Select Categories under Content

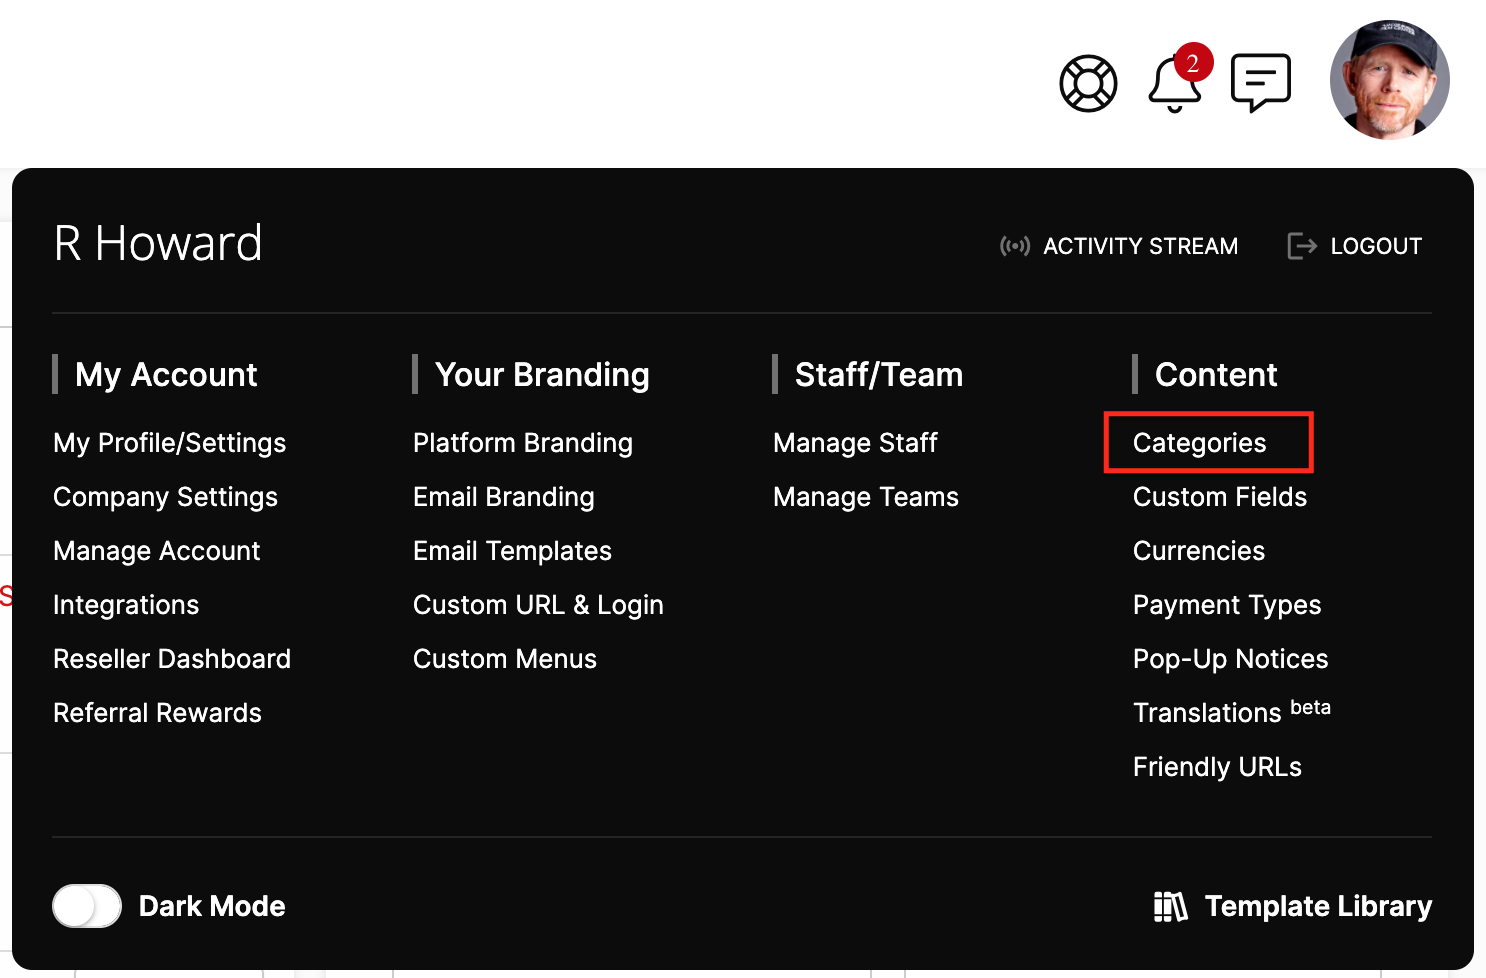[1200, 443]
